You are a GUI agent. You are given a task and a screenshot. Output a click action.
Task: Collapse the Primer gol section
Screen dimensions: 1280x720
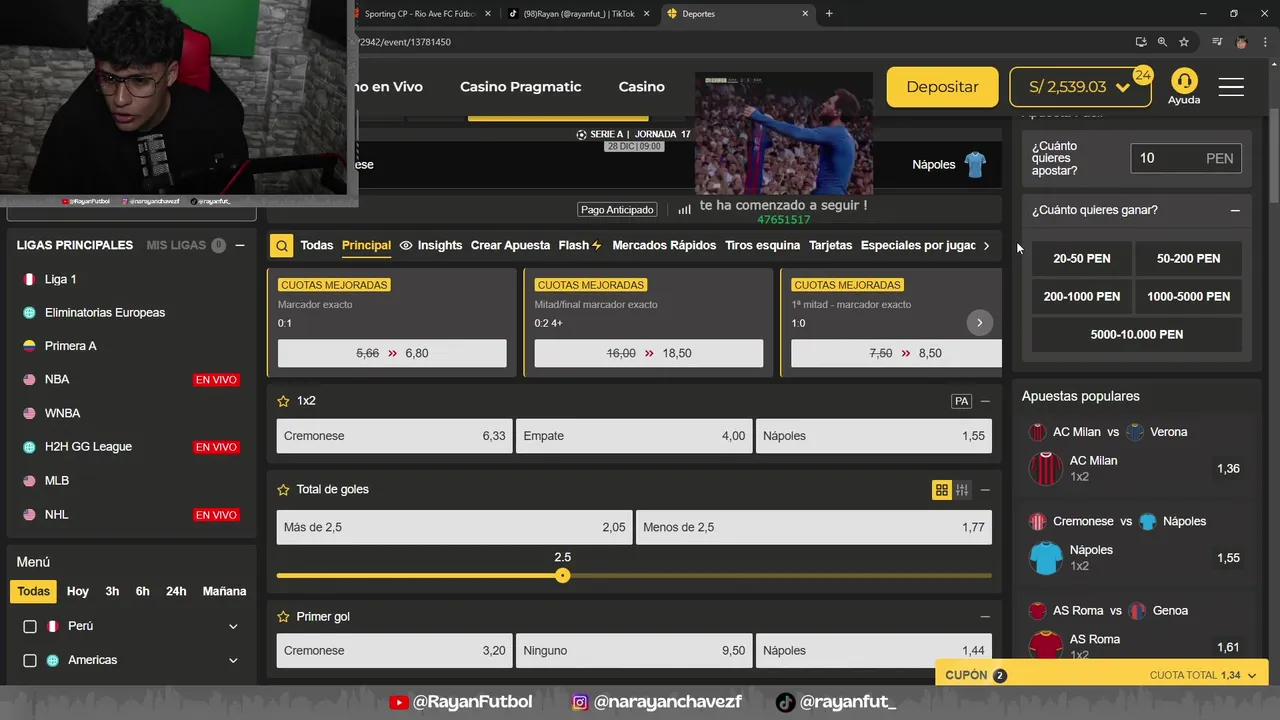click(985, 617)
